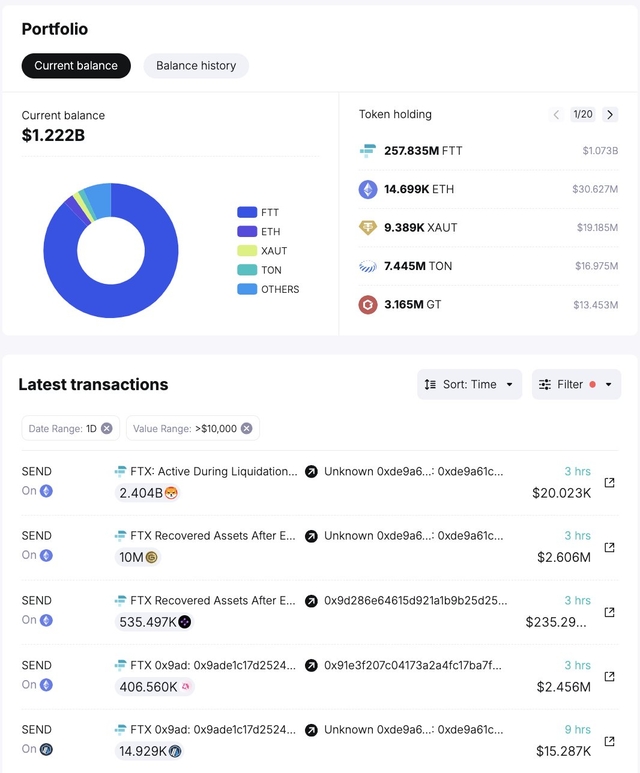Image resolution: width=640 pixels, height=773 pixels.
Task: Open external link for $2.456M transaction
Action: click(610, 677)
